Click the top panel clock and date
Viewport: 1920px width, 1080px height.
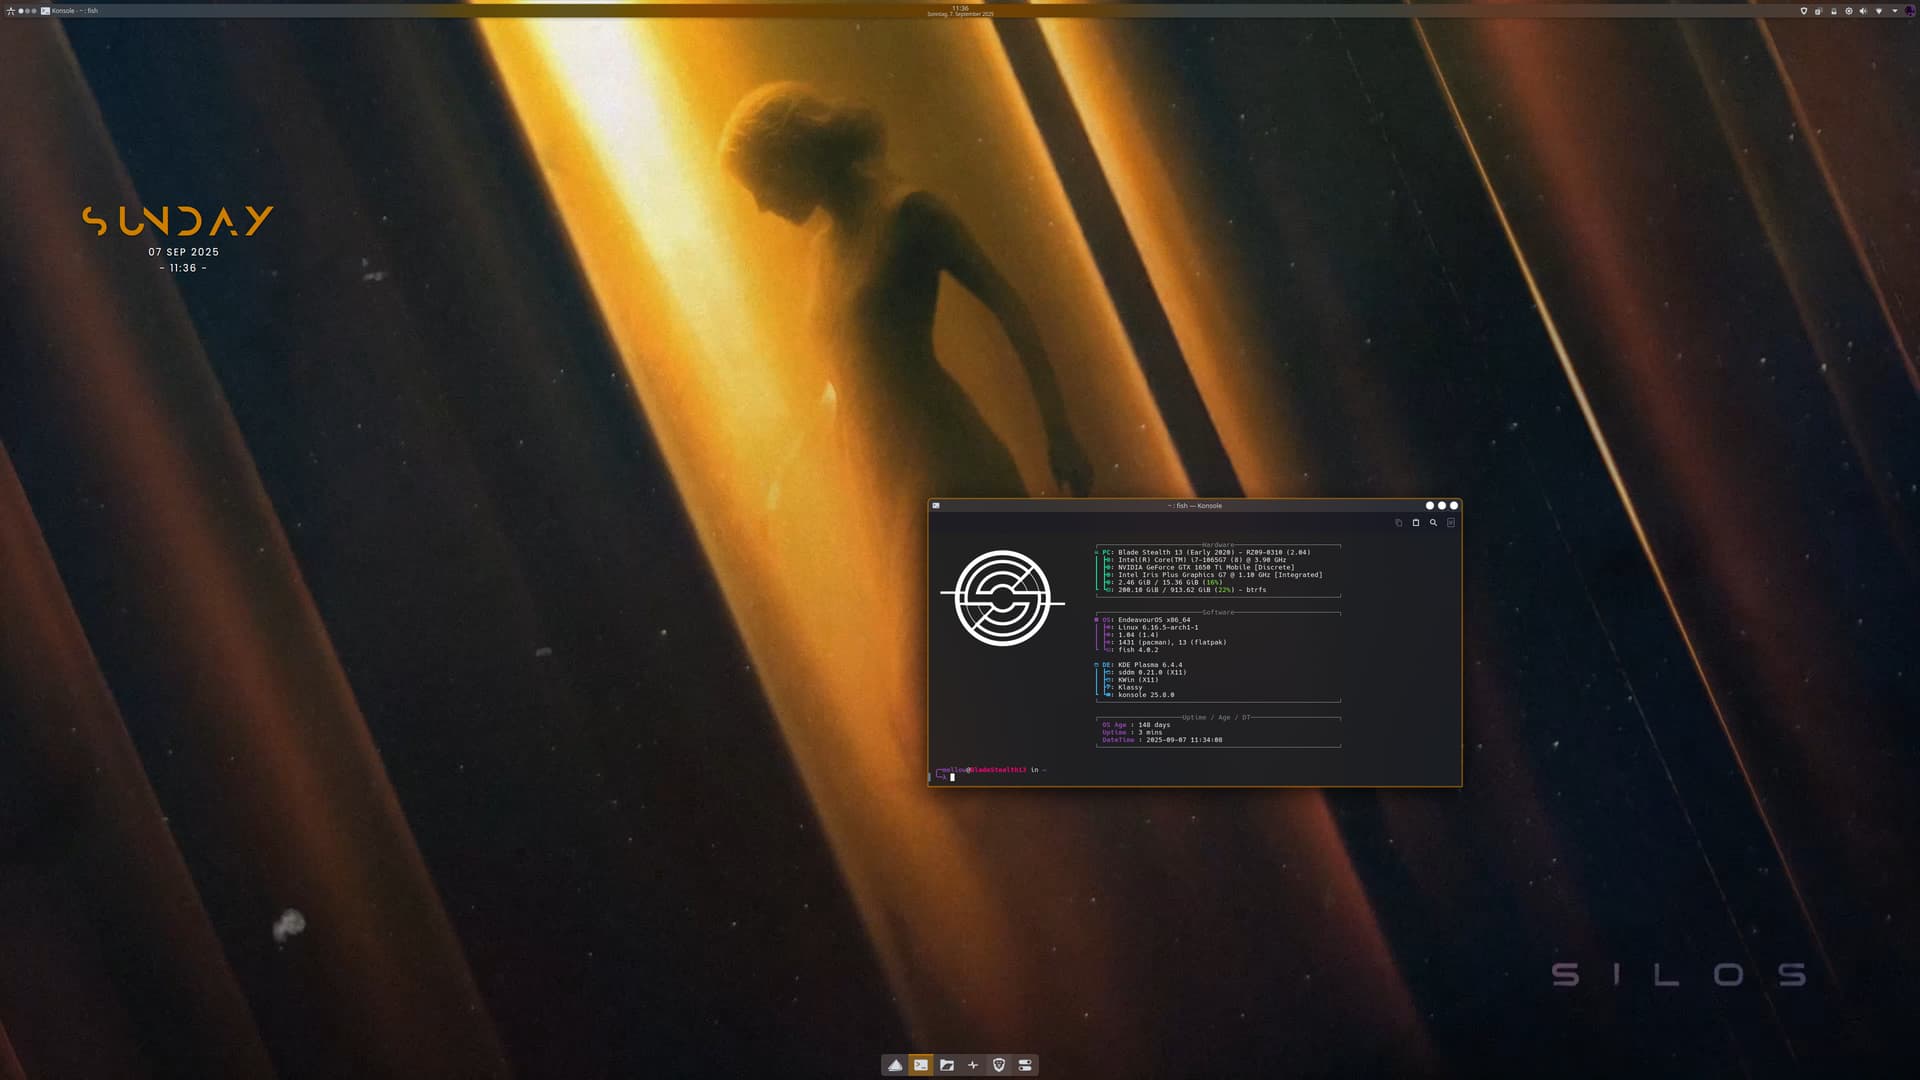960,11
